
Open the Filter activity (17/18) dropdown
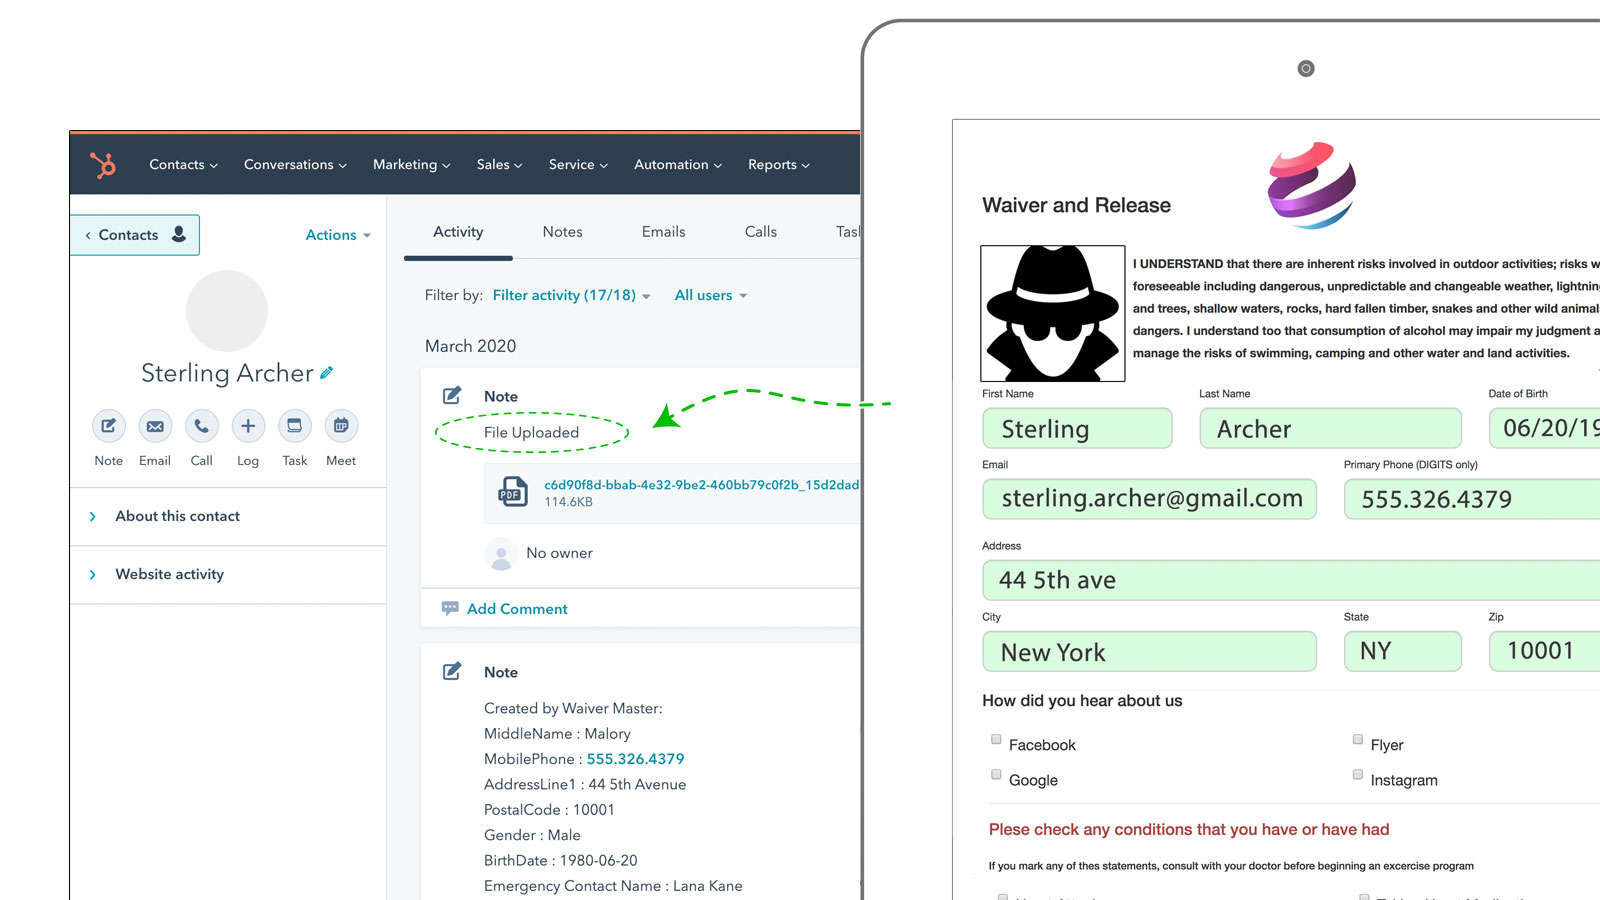(571, 295)
